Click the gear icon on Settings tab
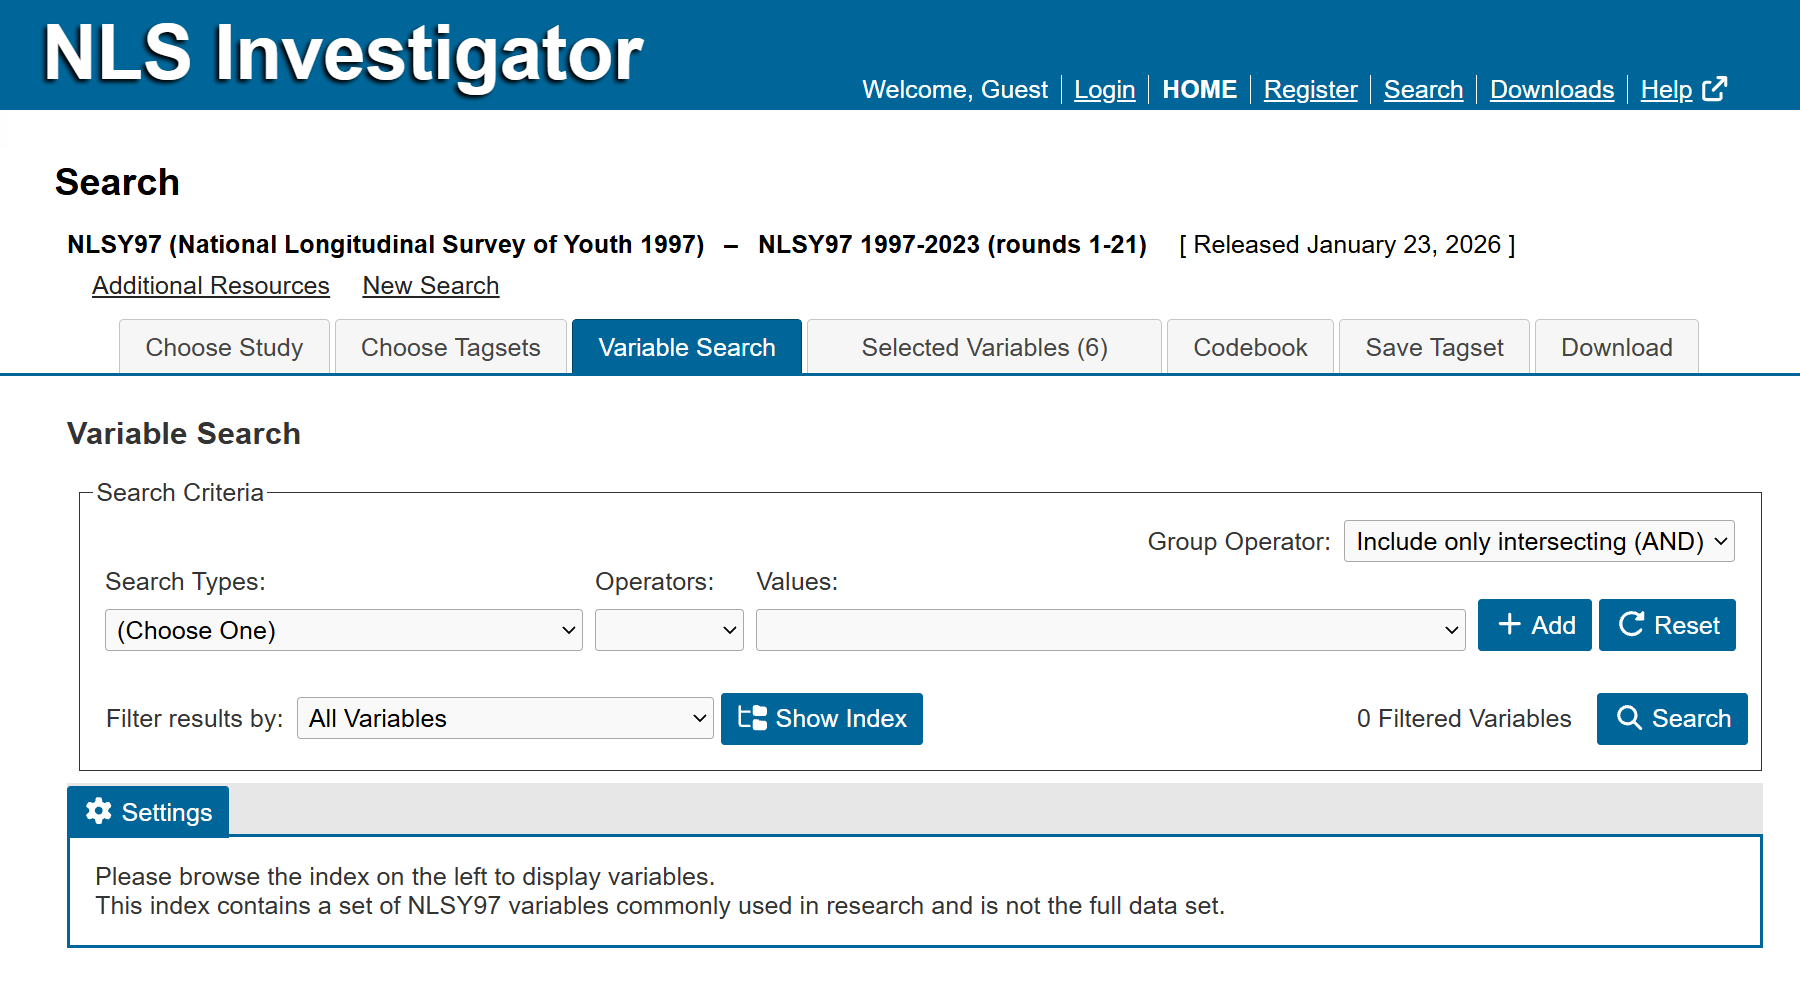The image size is (1800, 990). tap(98, 811)
